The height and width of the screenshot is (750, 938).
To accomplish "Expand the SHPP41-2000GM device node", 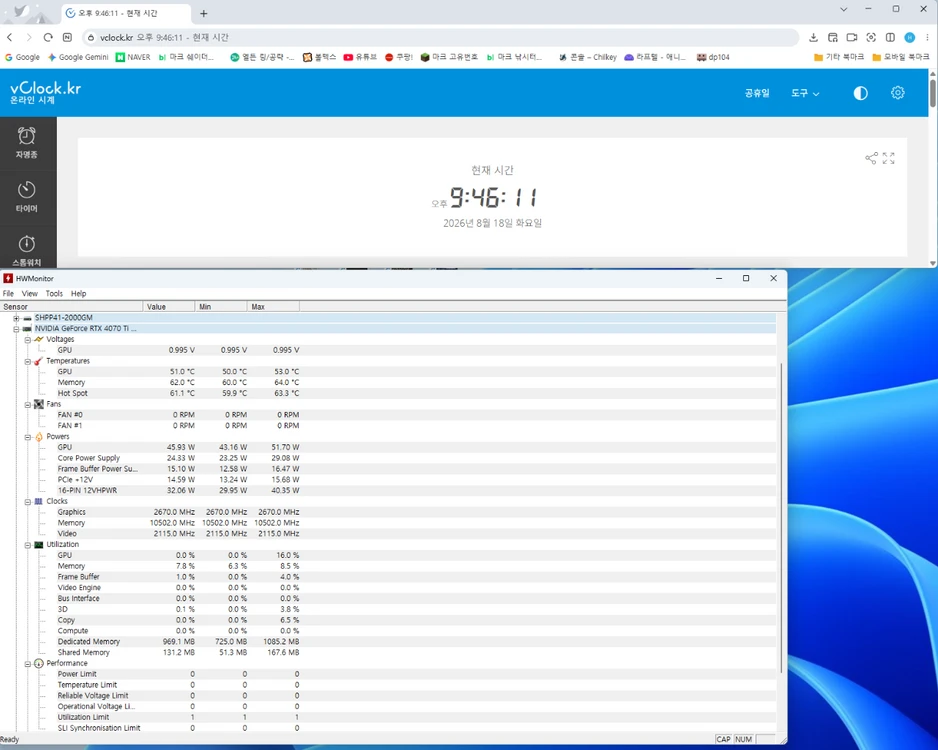I will 16,318.
